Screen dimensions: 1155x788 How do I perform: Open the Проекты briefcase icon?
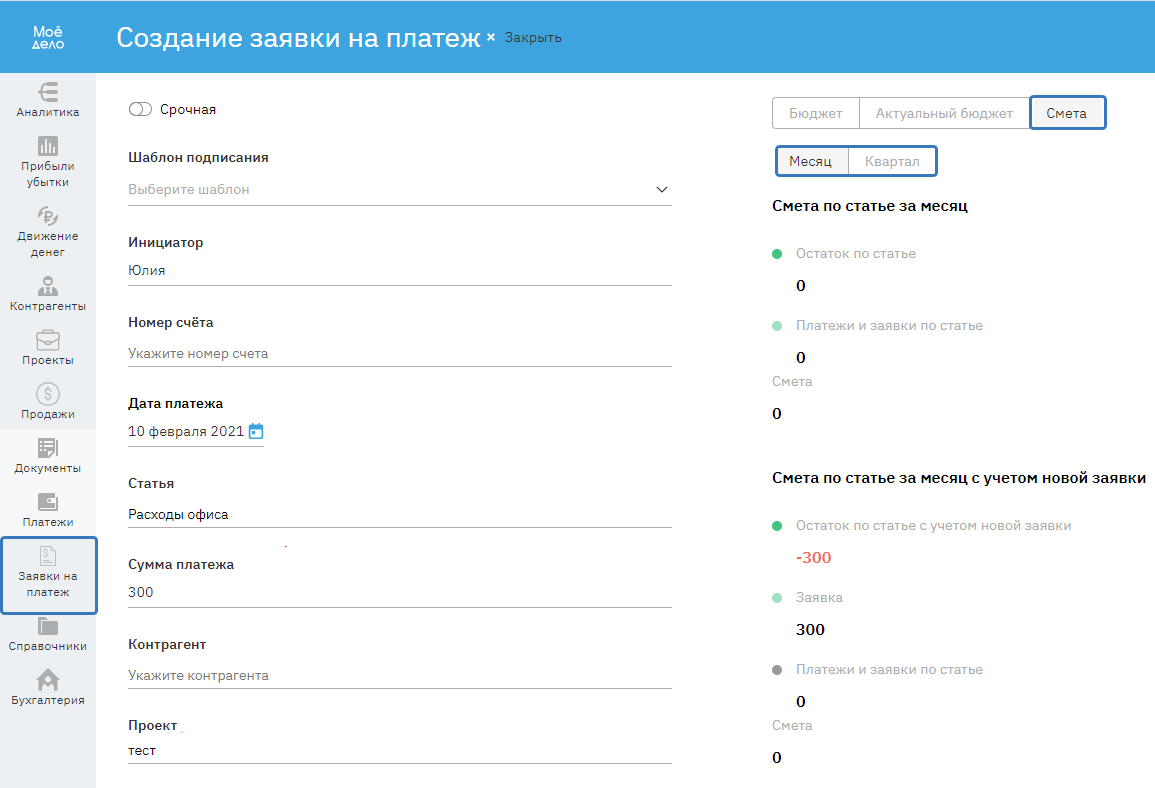47,340
